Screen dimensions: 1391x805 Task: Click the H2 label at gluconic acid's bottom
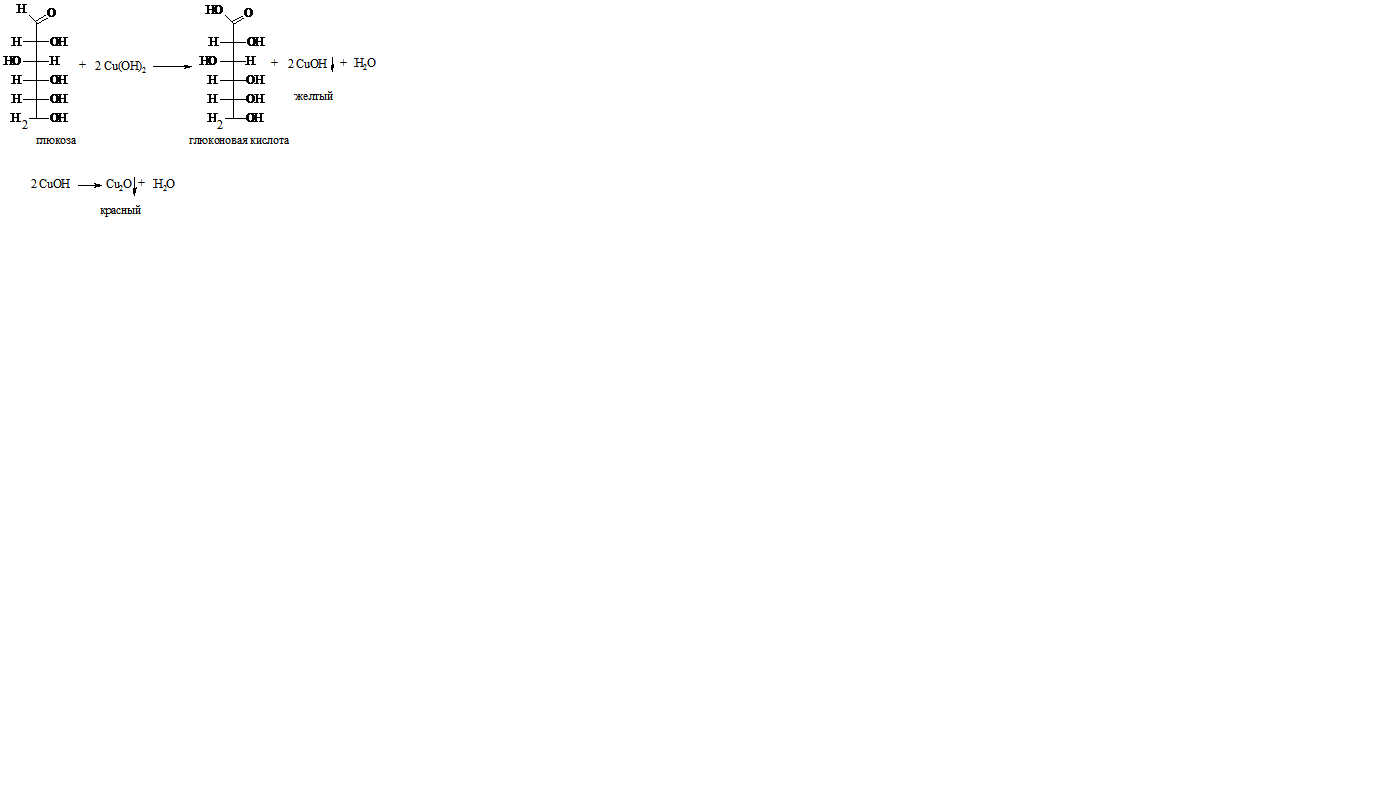pos(215,119)
